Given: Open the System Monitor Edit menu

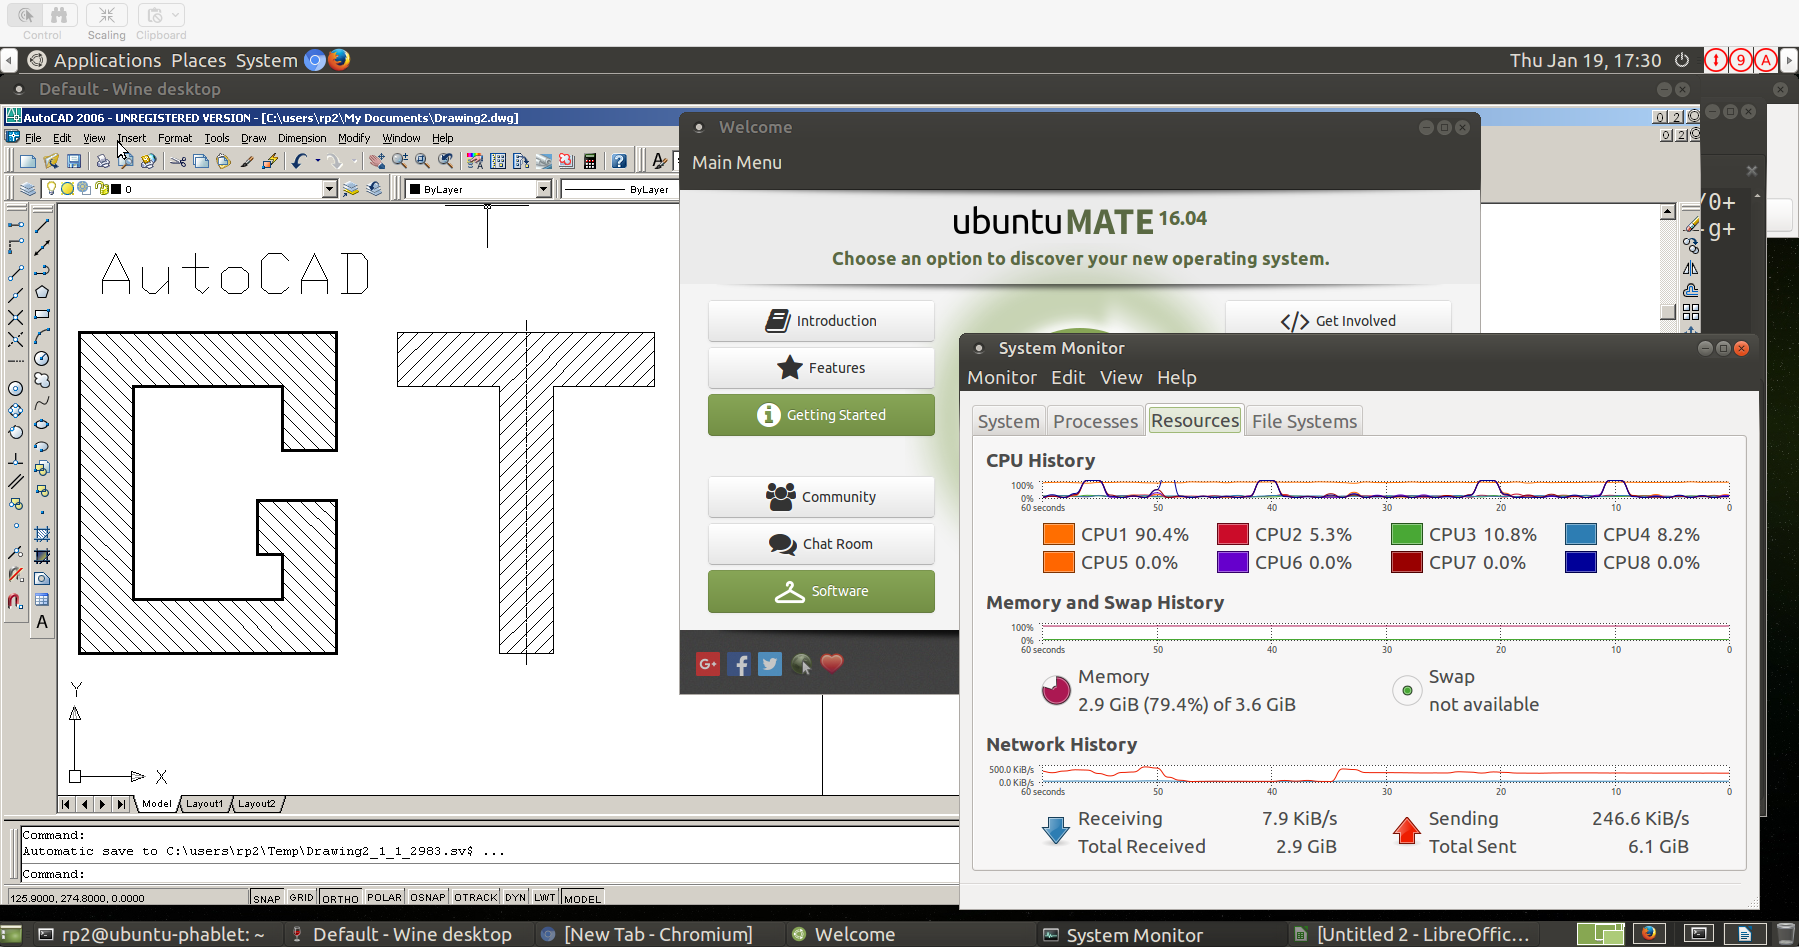Looking at the screenshot, I should (1068, 378).
